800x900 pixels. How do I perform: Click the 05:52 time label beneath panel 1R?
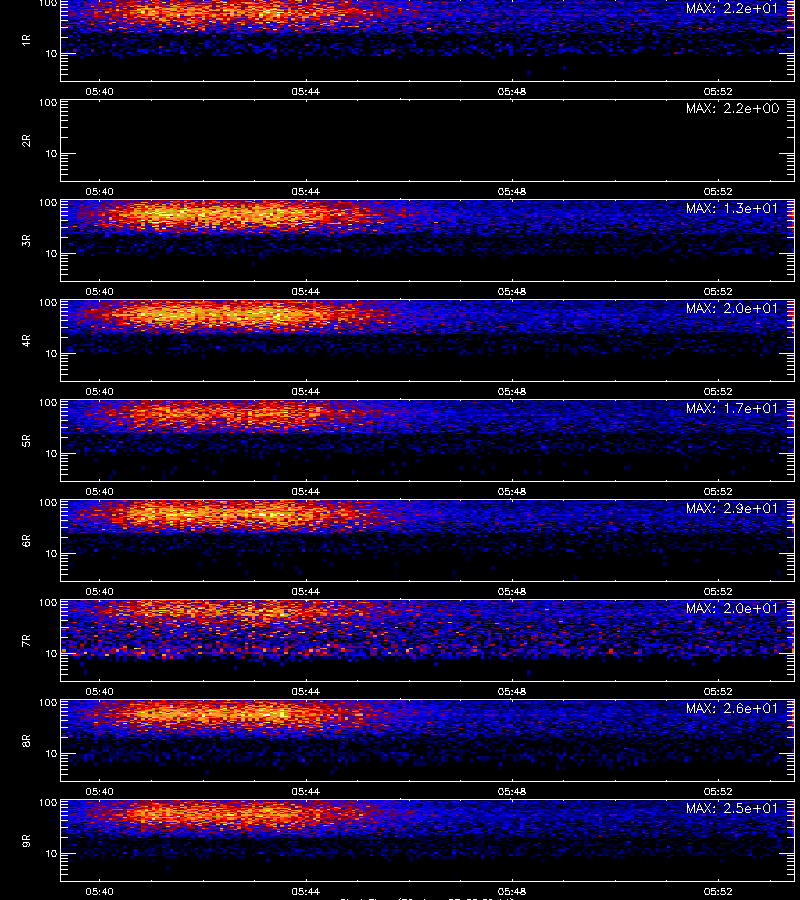point(718,92)
